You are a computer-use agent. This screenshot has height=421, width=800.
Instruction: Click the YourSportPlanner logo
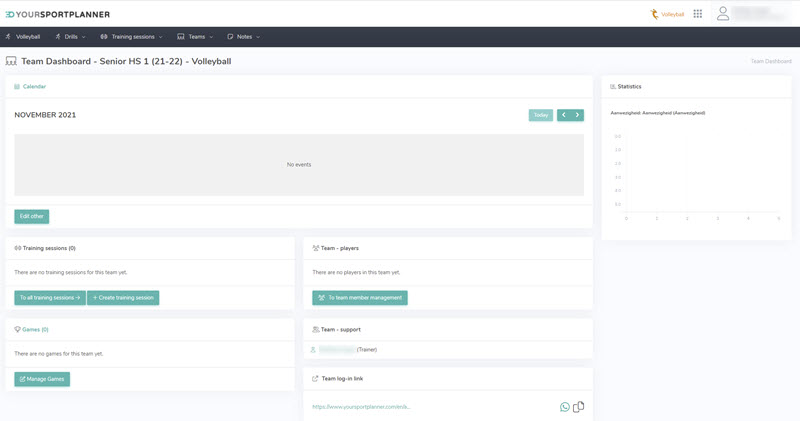[x=57, y=14]
